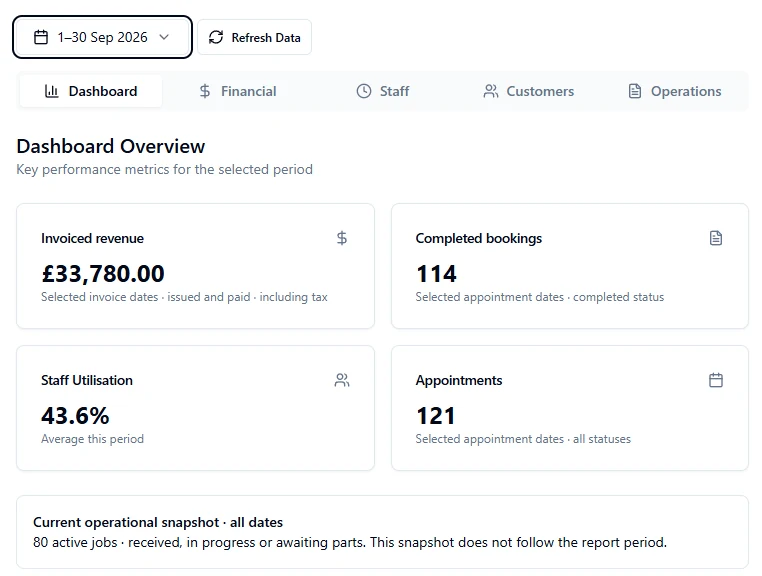Viewport: 762px width, 576px height.
Task: Click the Refresh Data button
Action: coord(254,37)
